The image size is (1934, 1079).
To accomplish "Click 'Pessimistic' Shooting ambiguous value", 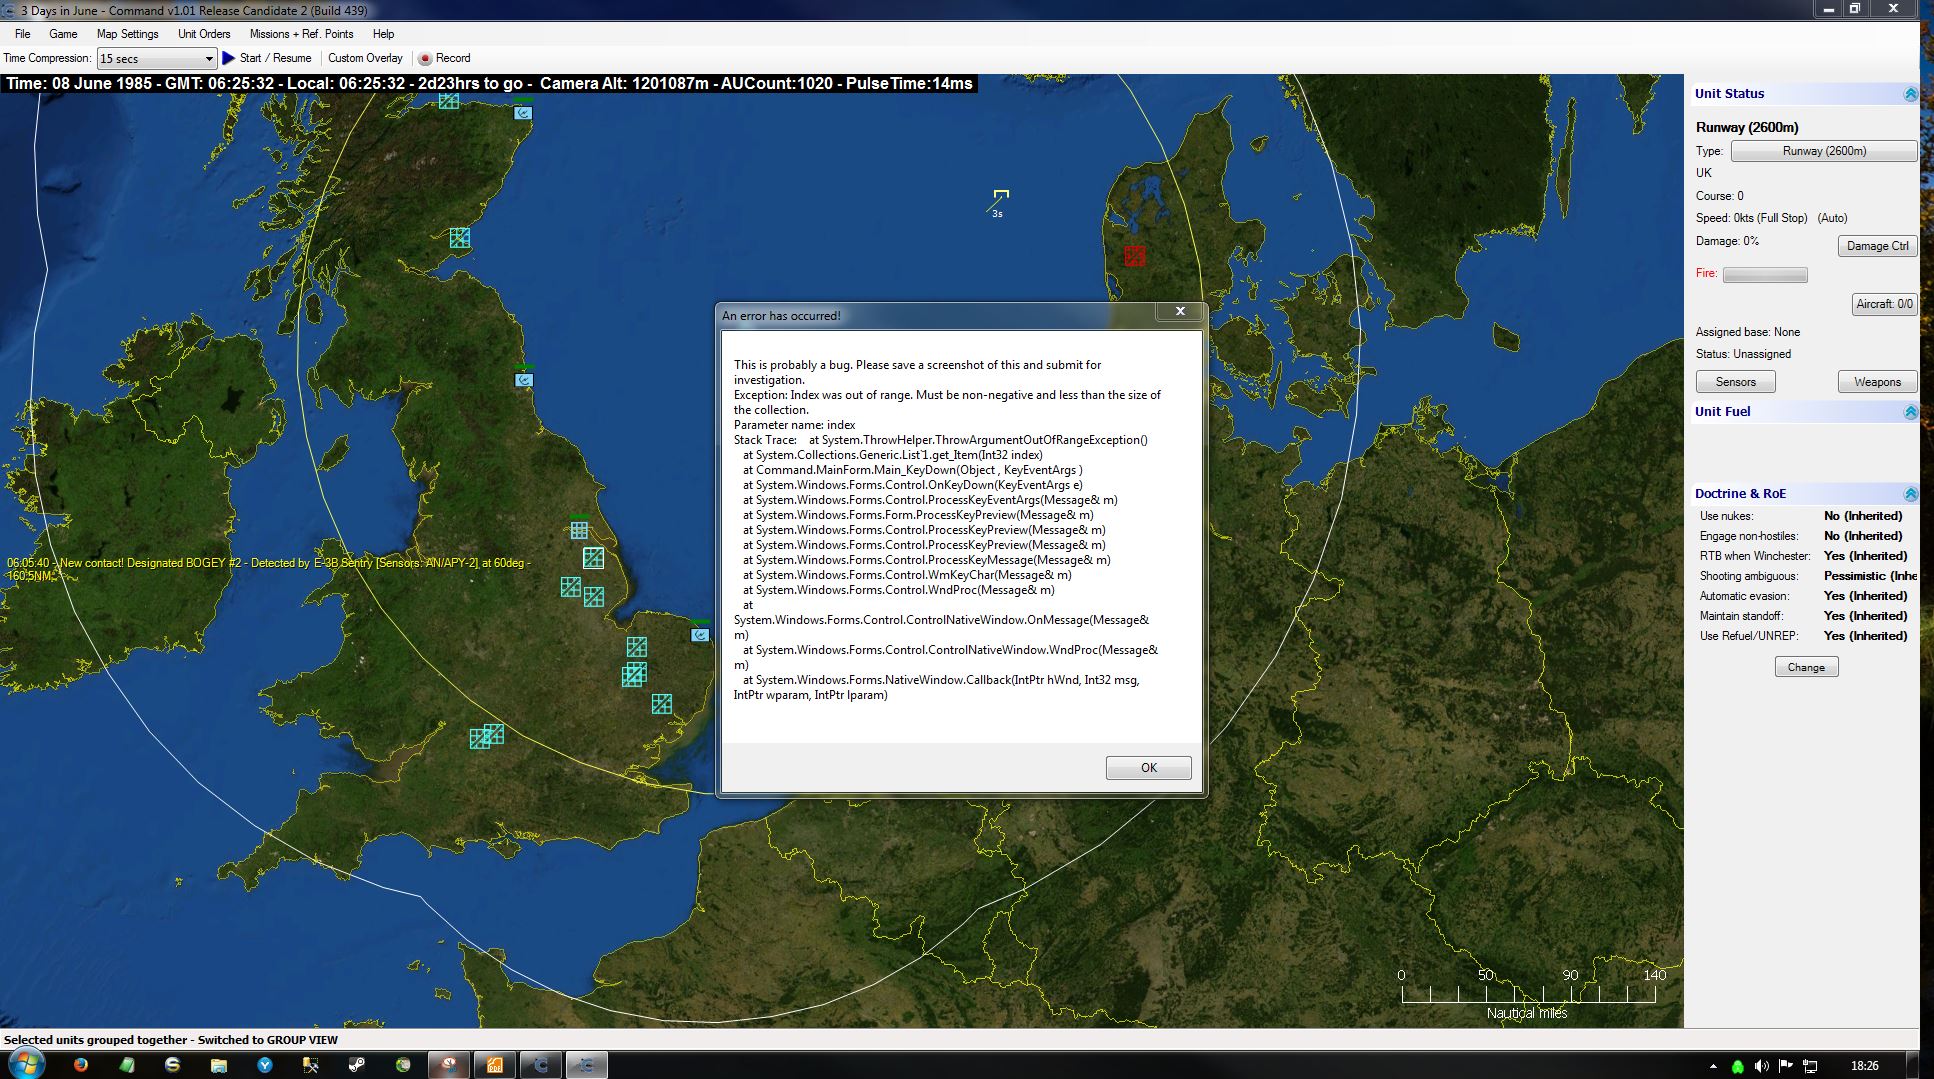I will (x=1870, y=576).
